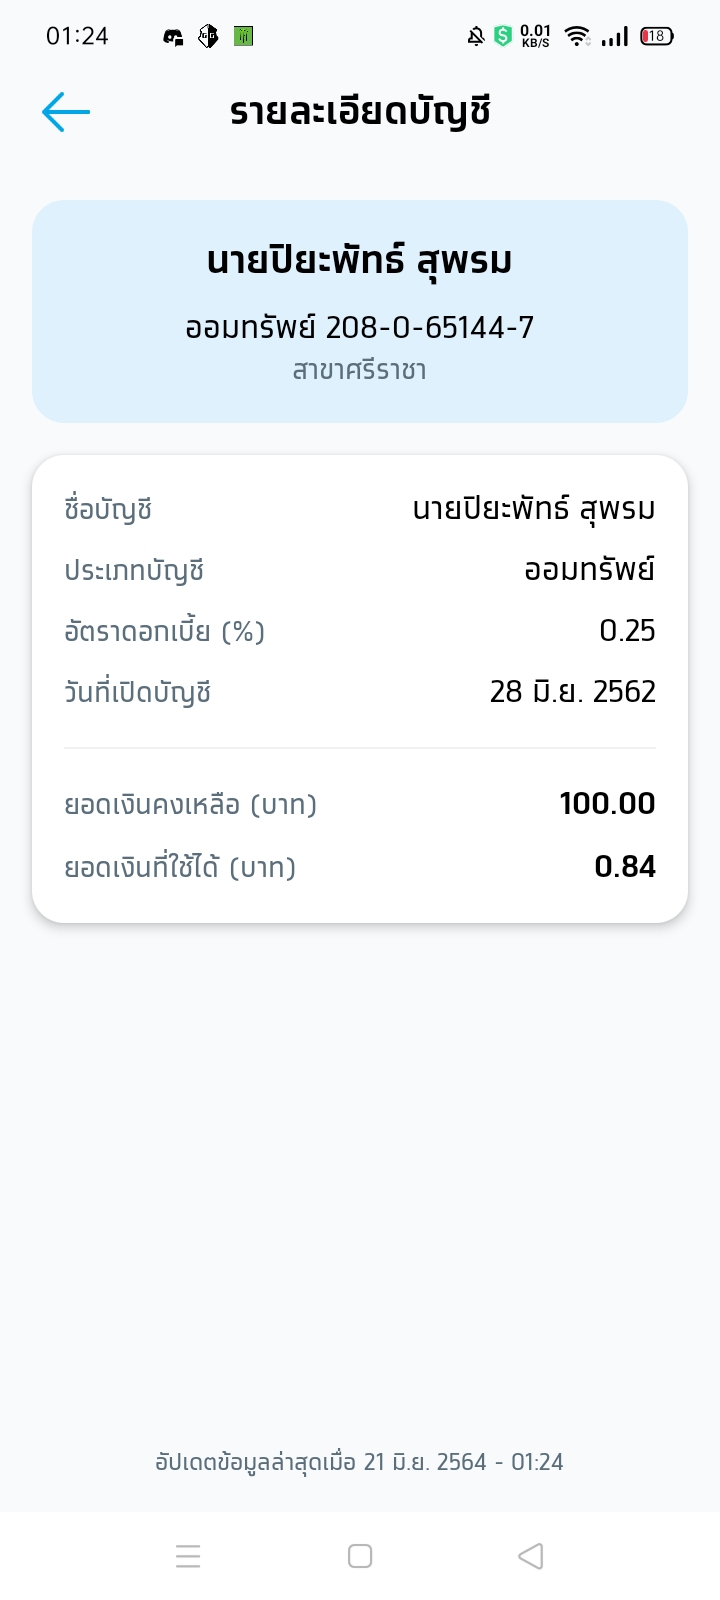This screenshot has height=1600, width=720.
Task: Tap the Discord notification icon in status bar
Action: [x=174, y=37]
